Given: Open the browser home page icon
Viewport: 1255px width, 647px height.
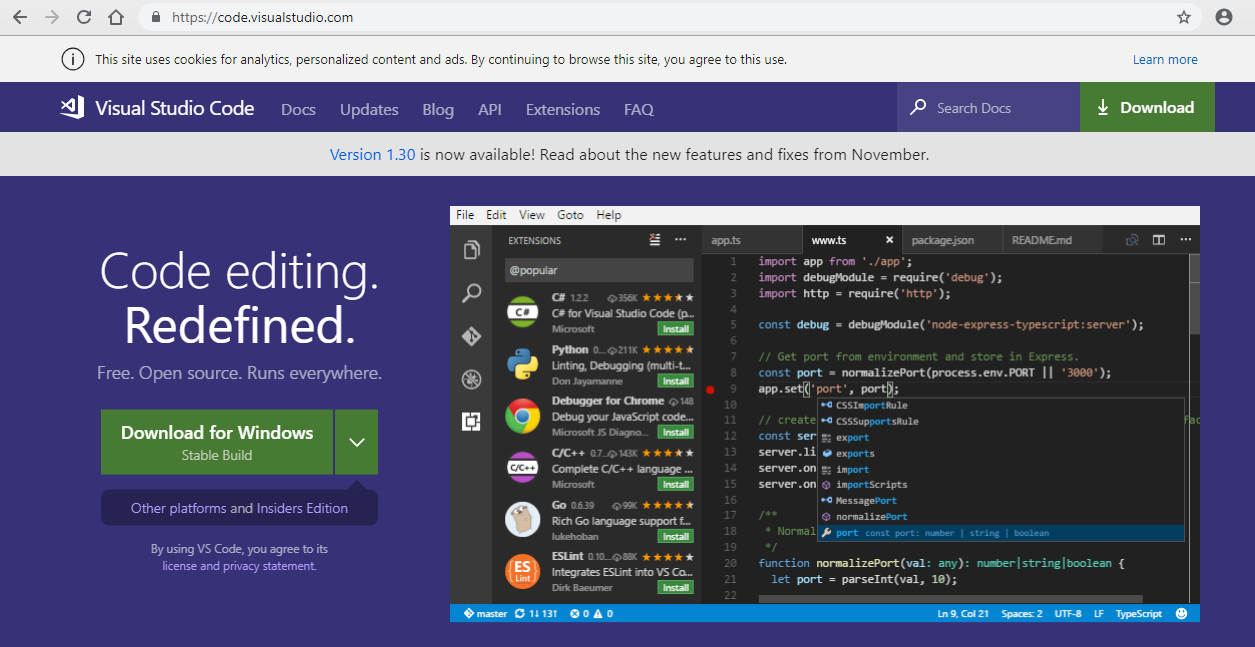Looking at the screenshot, I should point(116,17).
